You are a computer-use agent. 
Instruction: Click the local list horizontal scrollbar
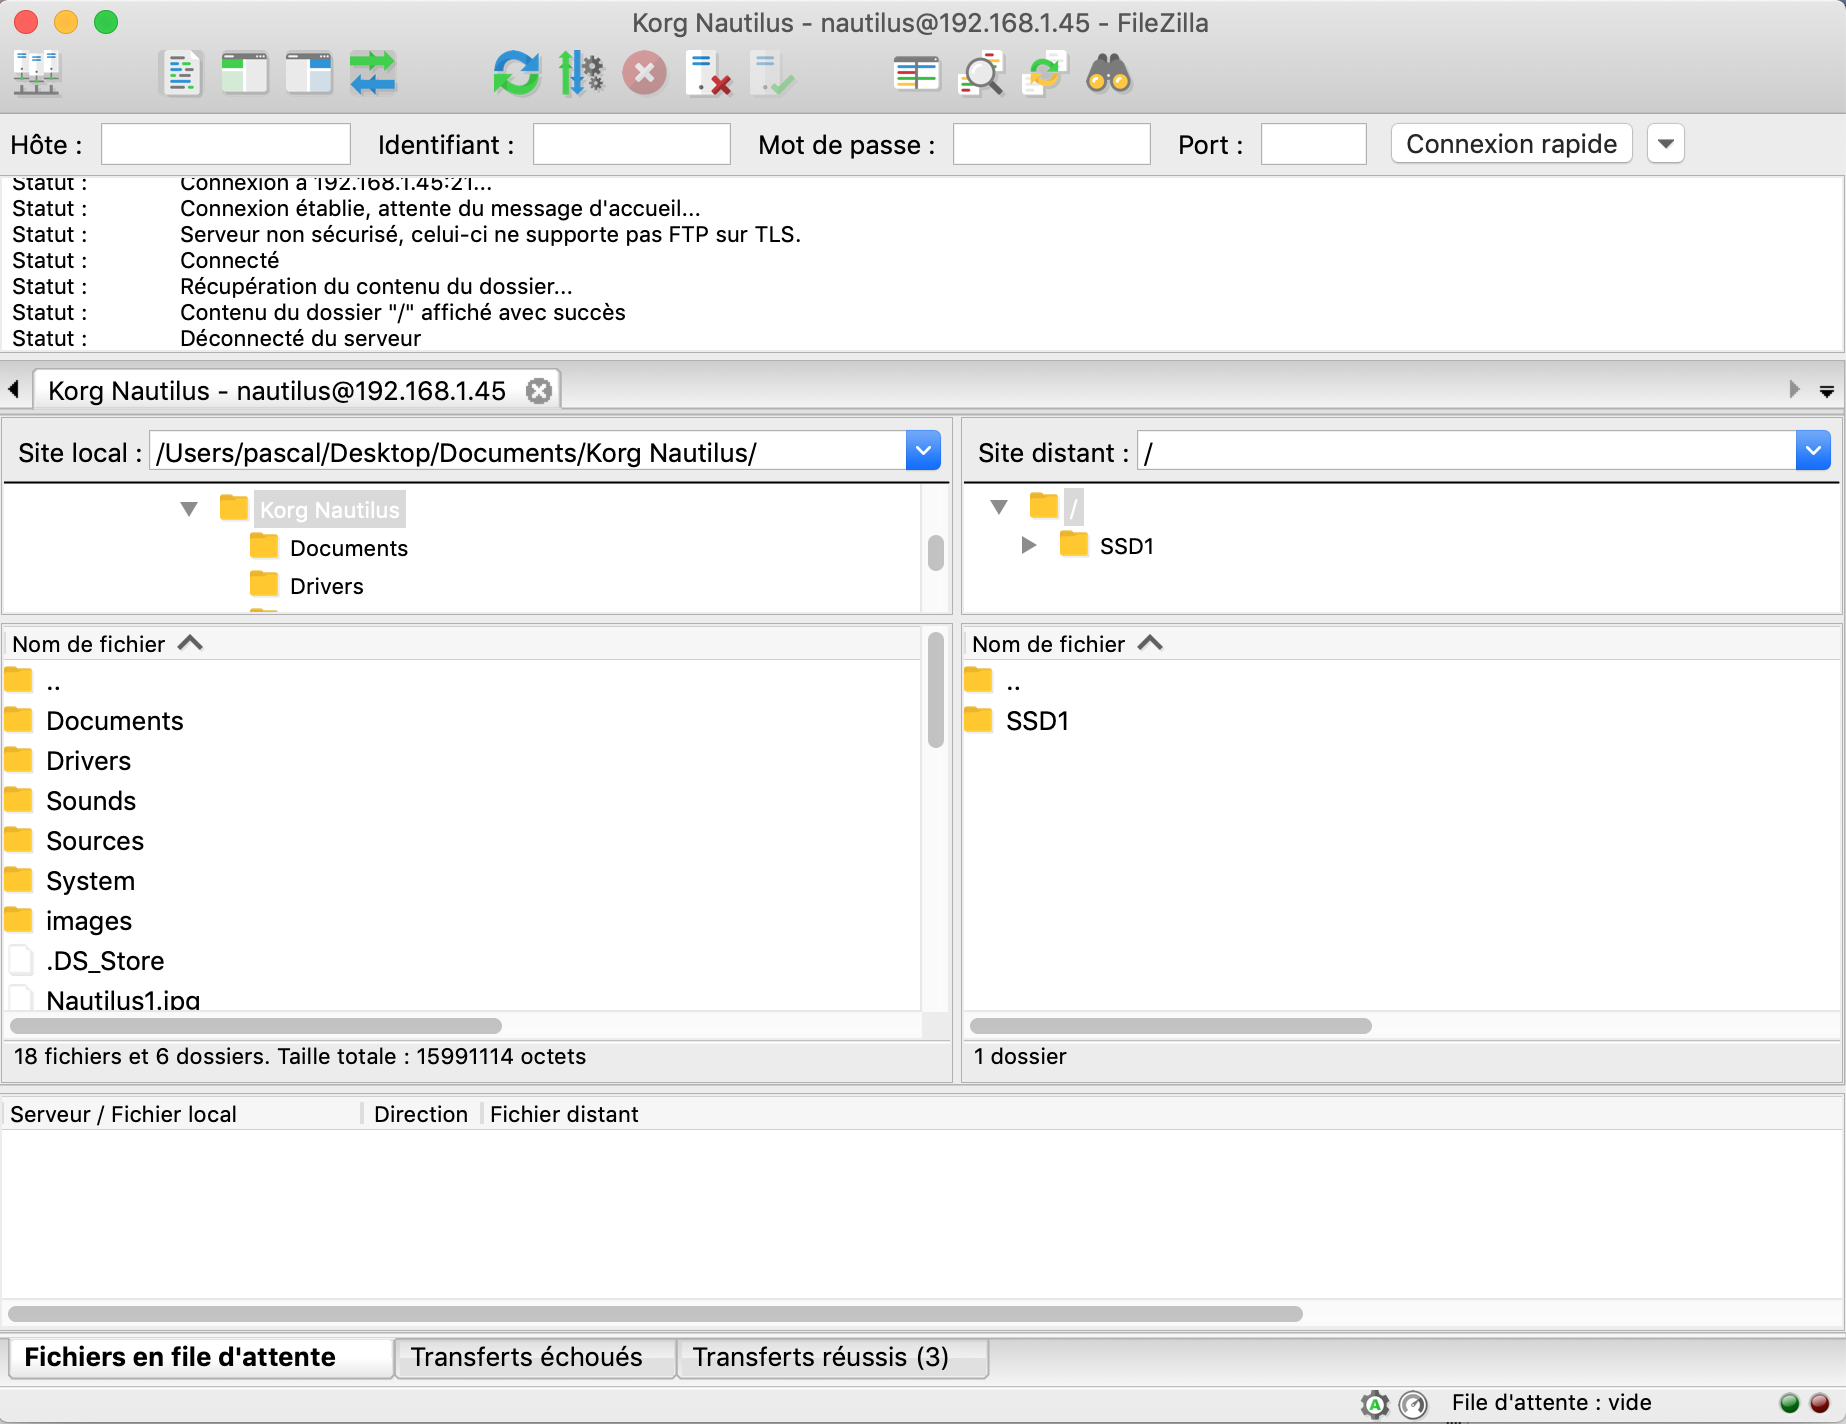(255, 1026)
